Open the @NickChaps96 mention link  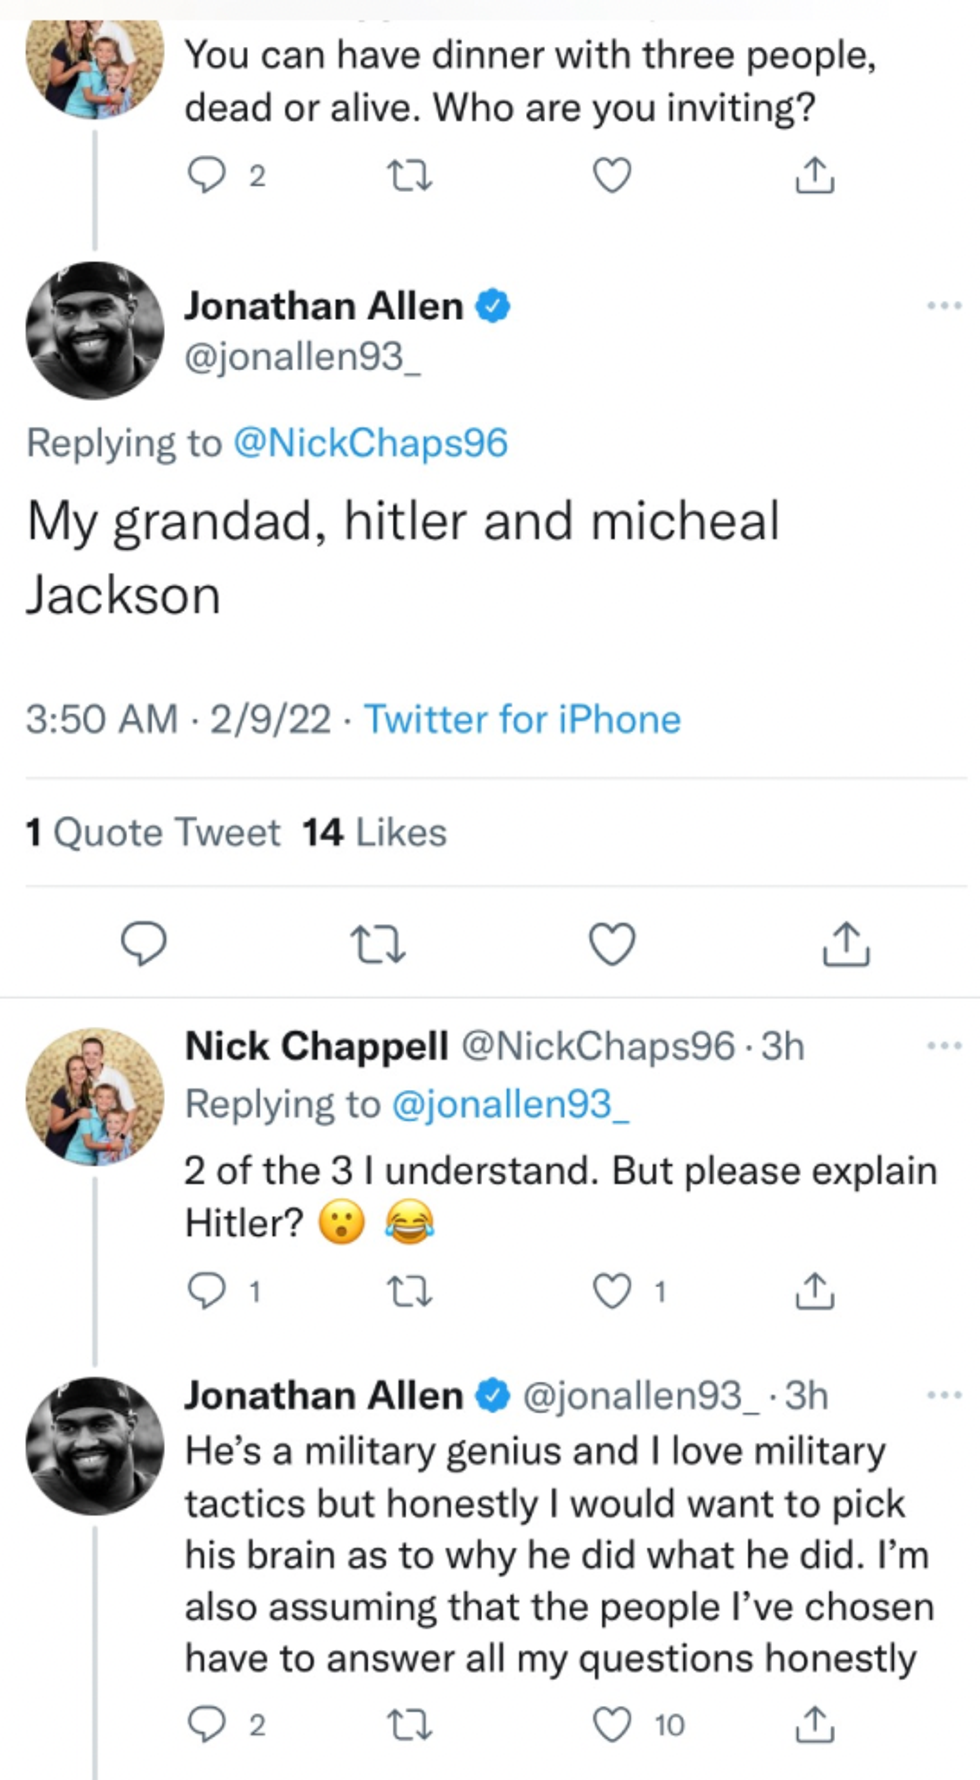pyautogui.click(x=370, y=443)
